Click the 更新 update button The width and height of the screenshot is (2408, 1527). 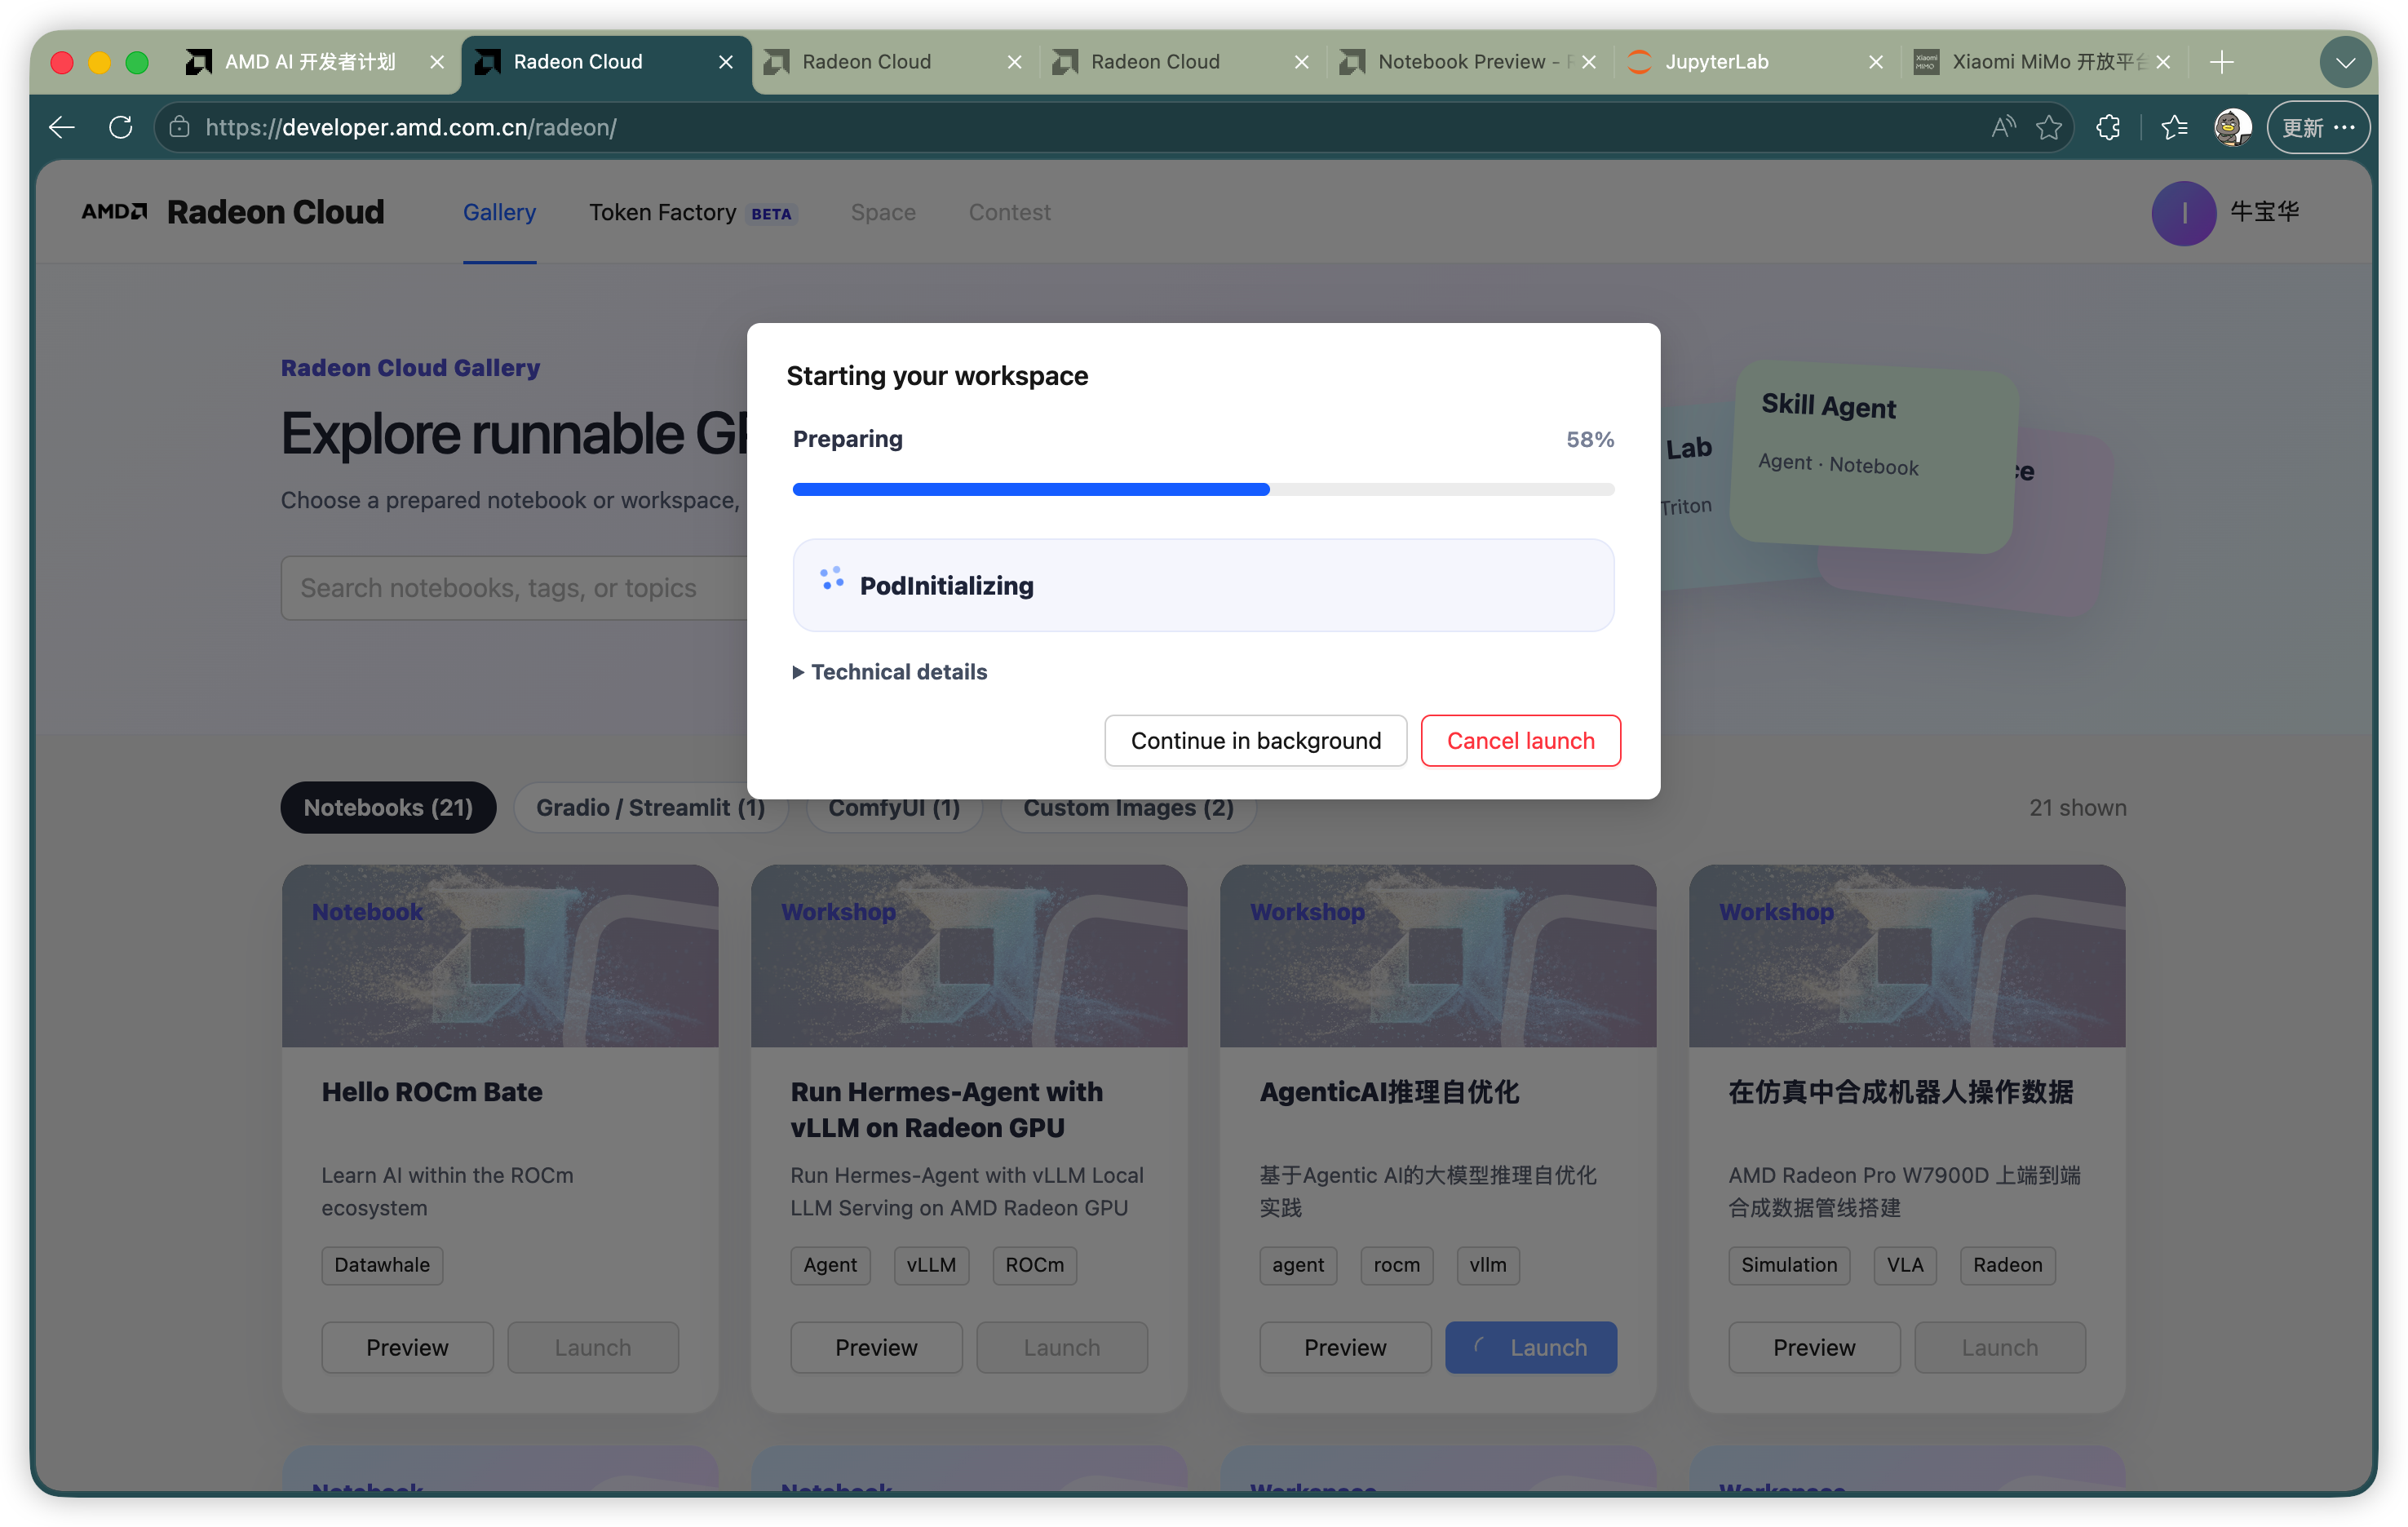pos(2318,127)
